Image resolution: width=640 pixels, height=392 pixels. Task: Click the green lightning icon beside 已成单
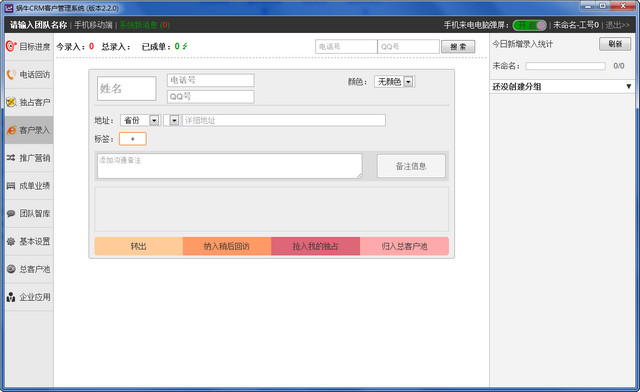point(185,46)
